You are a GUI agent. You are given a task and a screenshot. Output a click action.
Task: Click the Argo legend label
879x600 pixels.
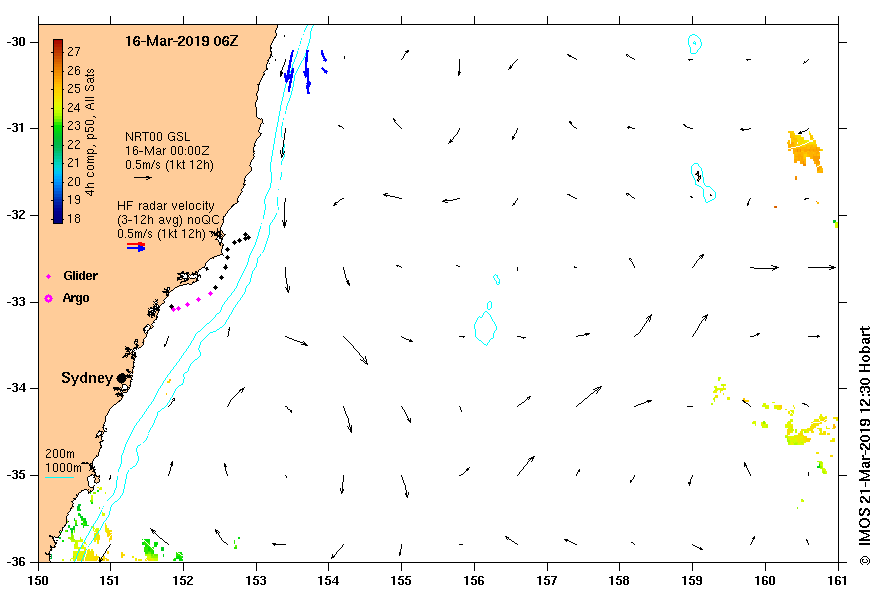pos(76,298)
